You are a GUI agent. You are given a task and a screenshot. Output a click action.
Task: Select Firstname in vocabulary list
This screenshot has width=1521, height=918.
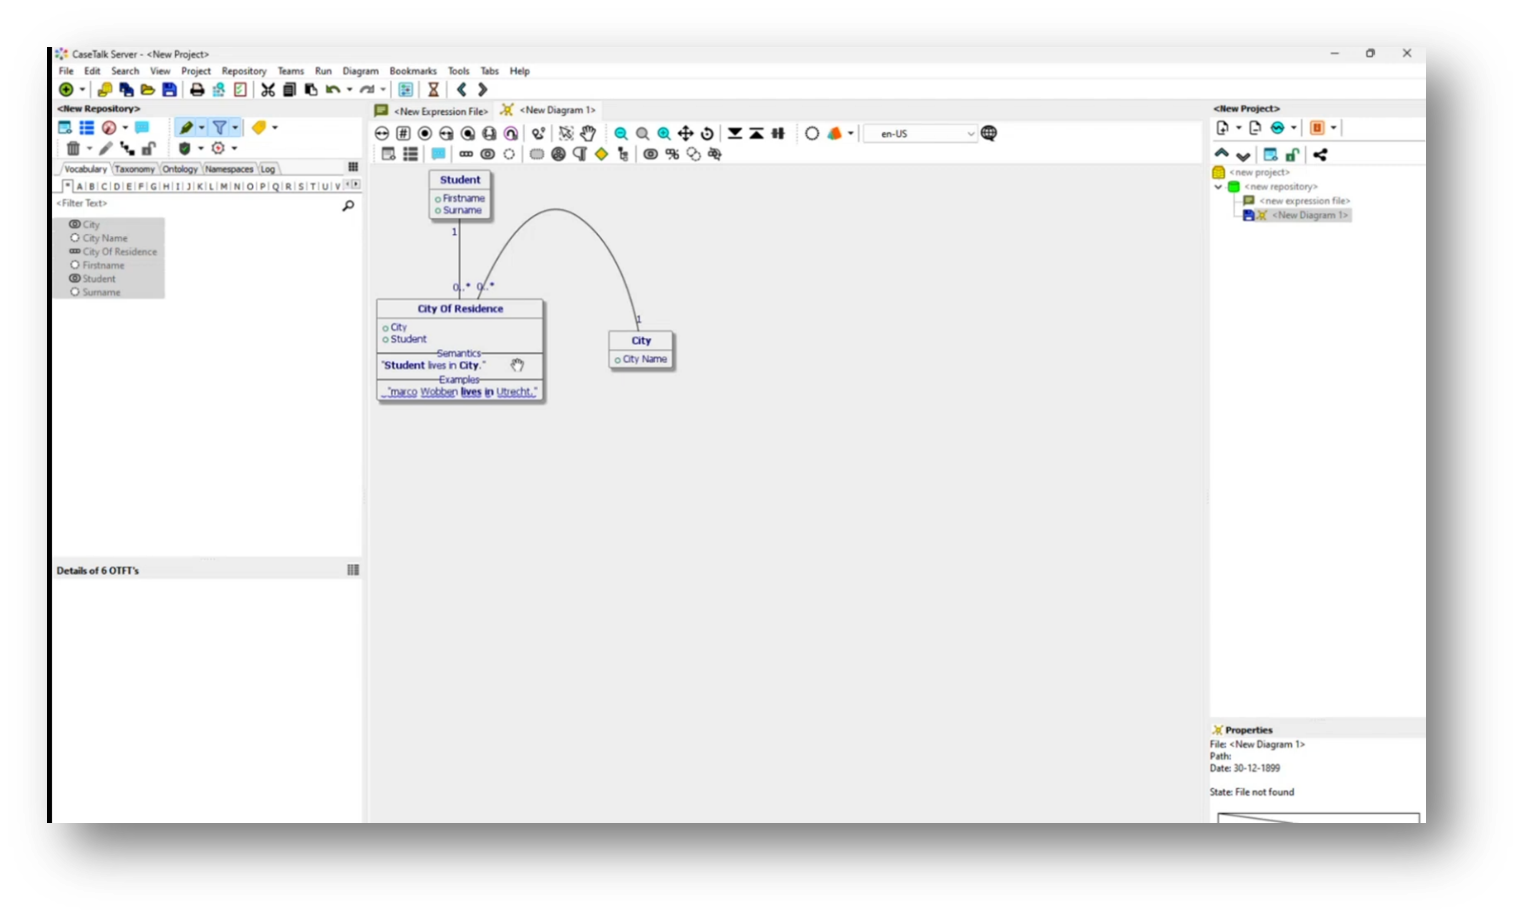pos(103,265)
